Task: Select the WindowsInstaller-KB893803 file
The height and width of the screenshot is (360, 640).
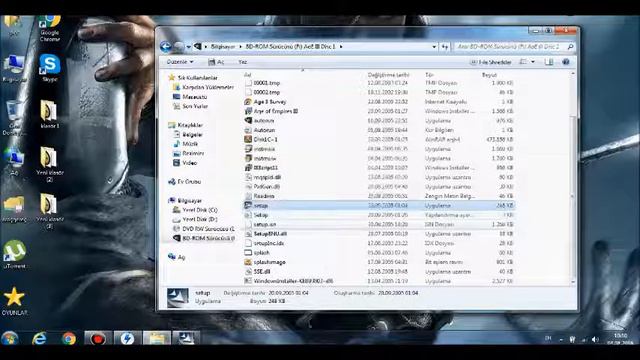Action: (293, 281)
